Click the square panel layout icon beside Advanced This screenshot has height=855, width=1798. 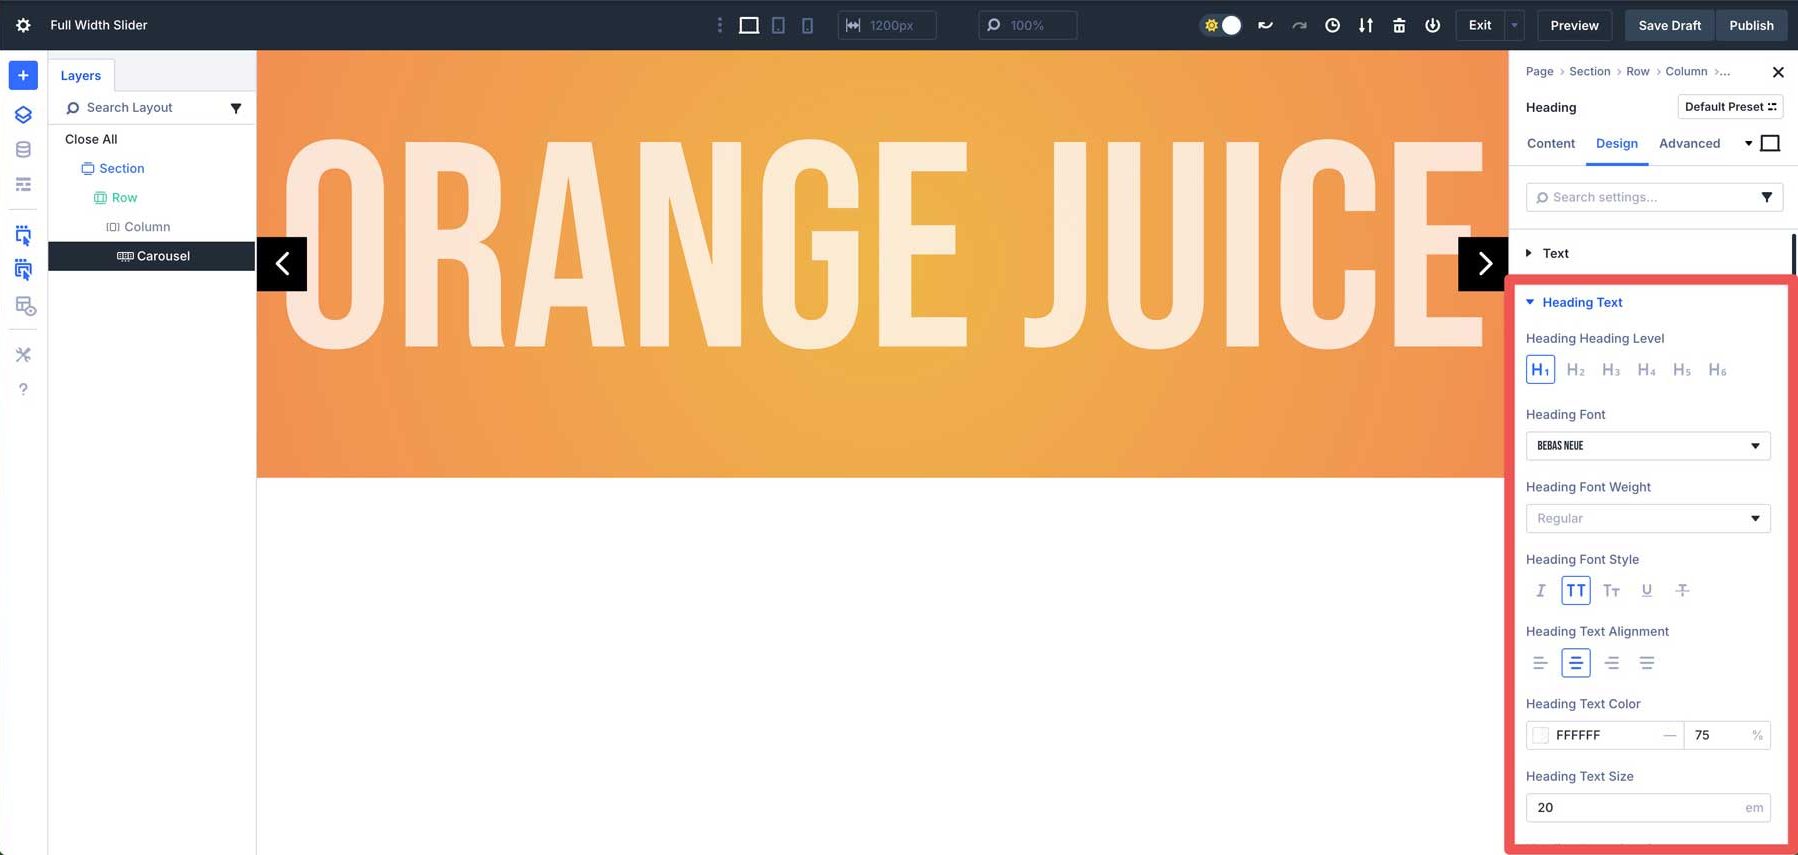(x=1770, y=143)
